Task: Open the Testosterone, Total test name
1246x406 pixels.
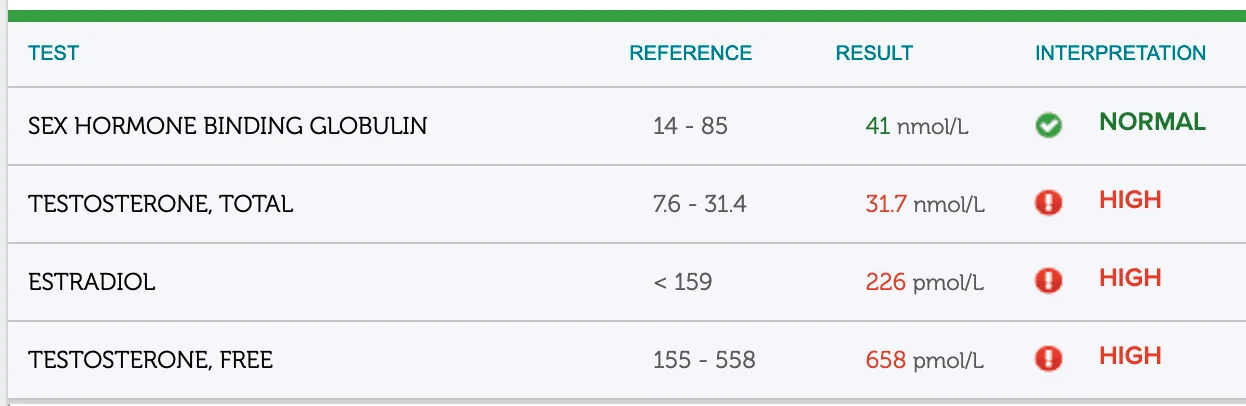Action: coord(160,204)
